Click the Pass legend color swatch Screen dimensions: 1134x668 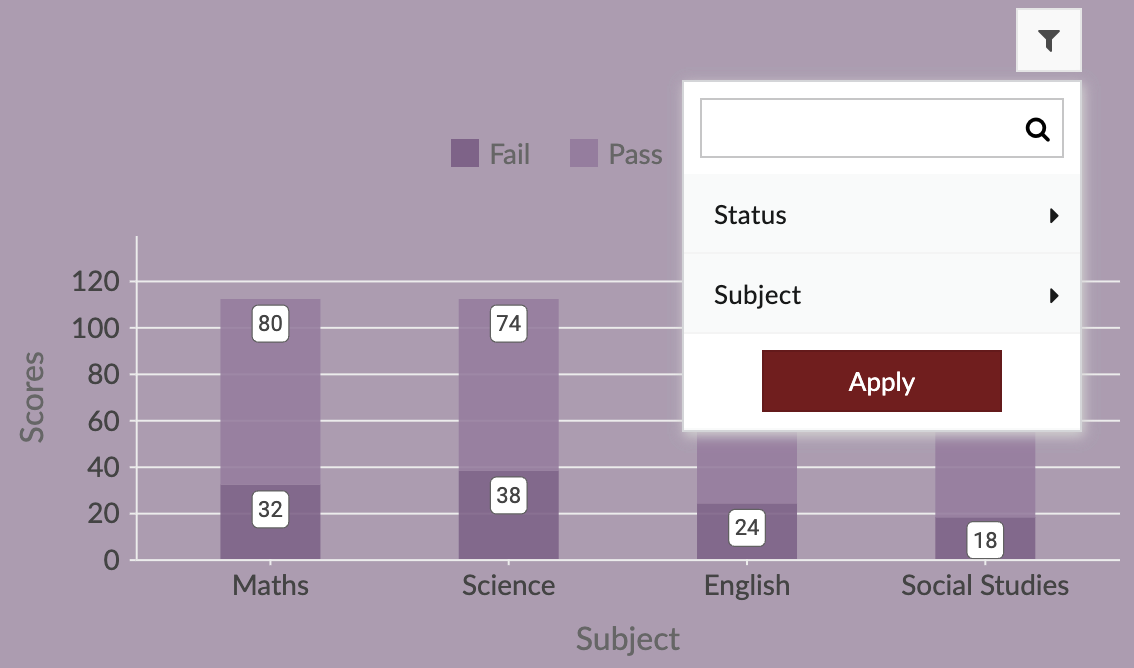584,154
